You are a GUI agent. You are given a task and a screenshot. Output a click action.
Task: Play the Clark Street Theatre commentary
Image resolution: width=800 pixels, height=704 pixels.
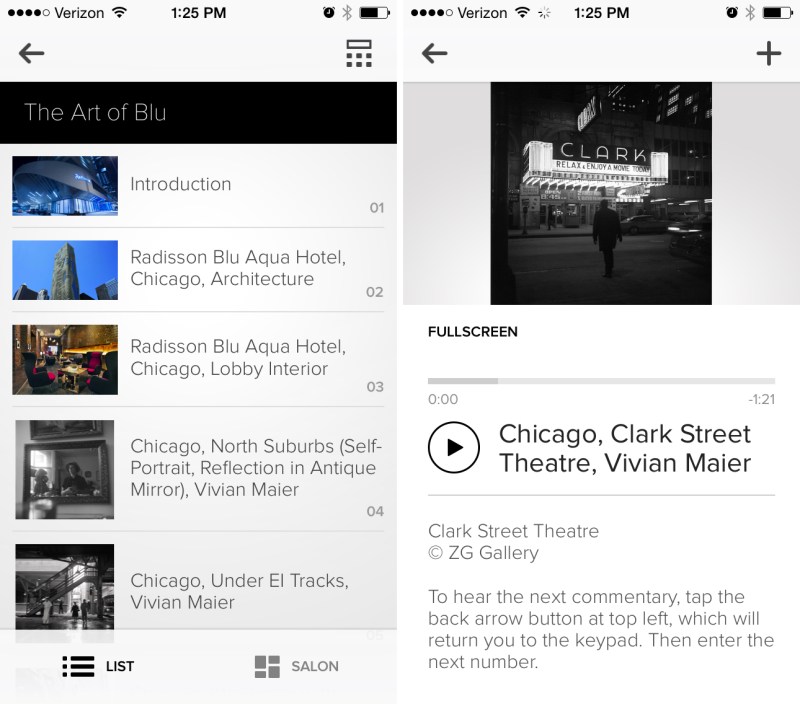[x=454, y=447]
